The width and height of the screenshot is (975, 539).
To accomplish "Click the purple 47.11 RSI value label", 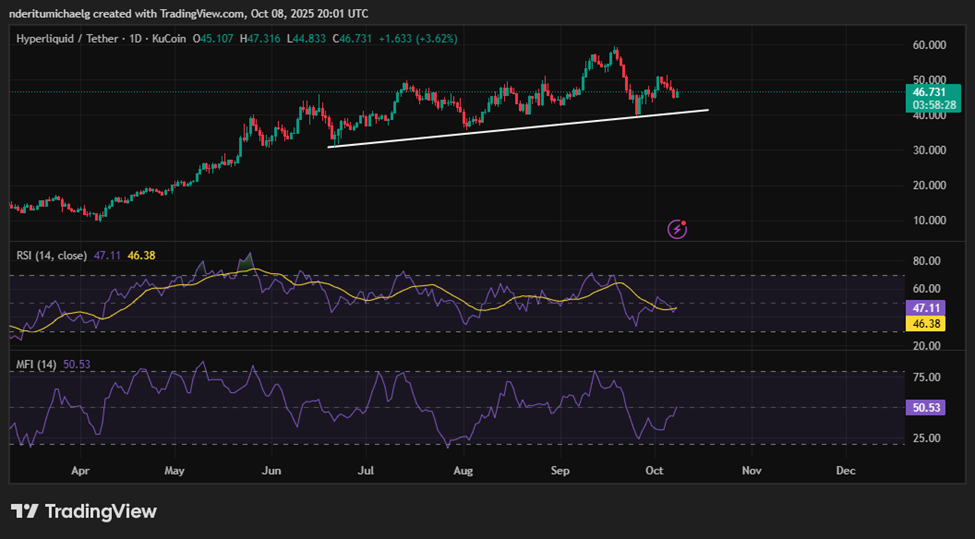I will tap(929, 310).
